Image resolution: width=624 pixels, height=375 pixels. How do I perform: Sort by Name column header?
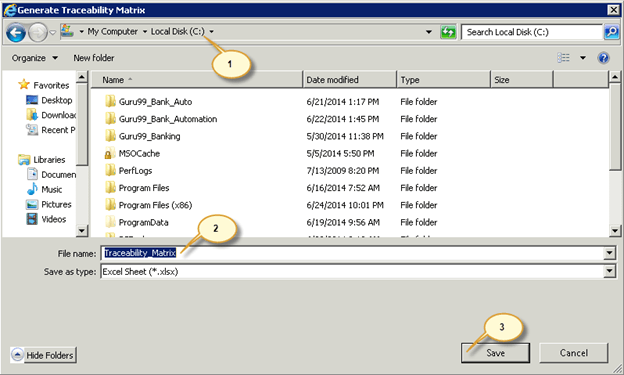(x=197, y=80)
